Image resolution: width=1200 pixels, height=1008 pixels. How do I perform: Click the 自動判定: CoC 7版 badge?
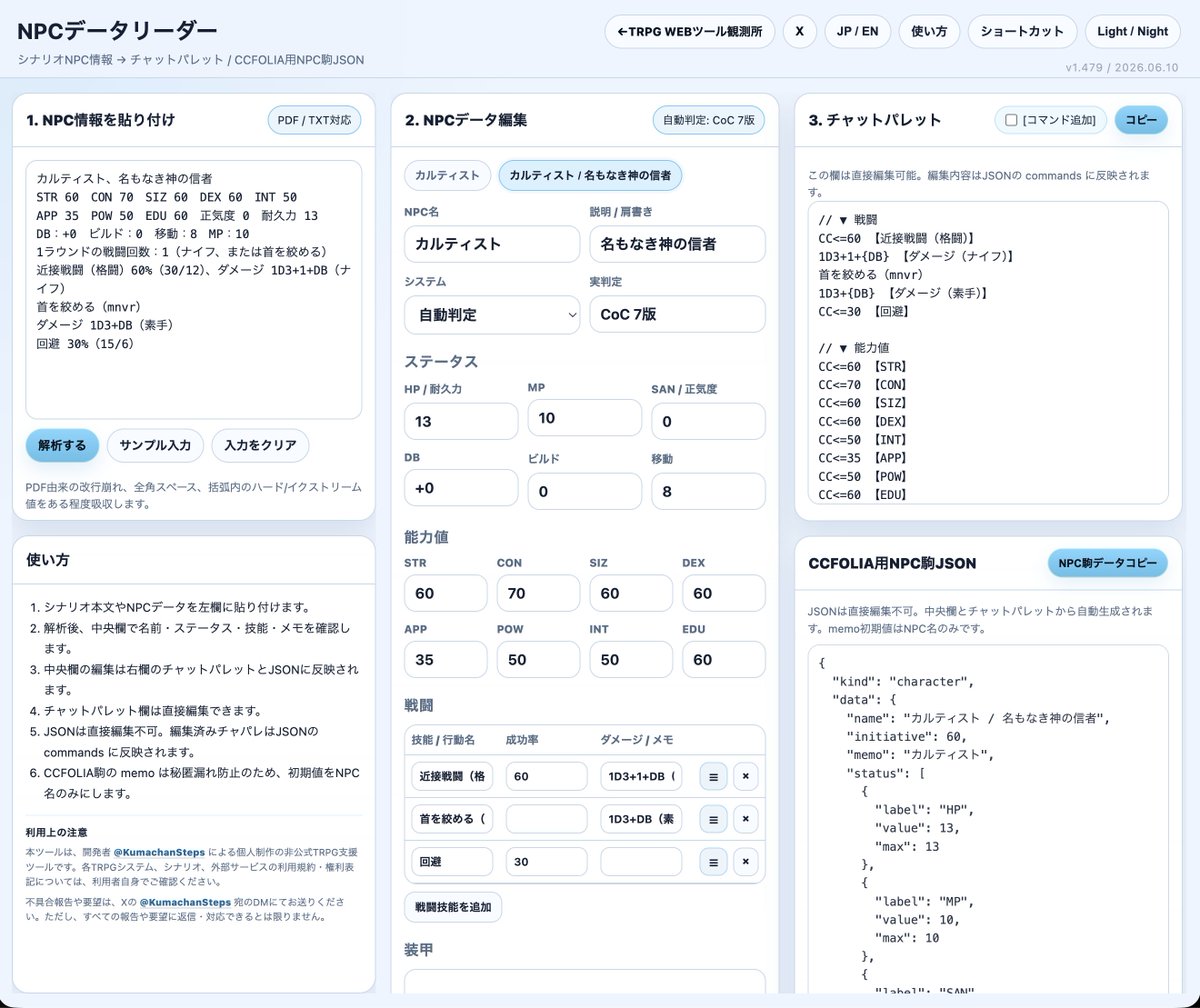(709, 120)
